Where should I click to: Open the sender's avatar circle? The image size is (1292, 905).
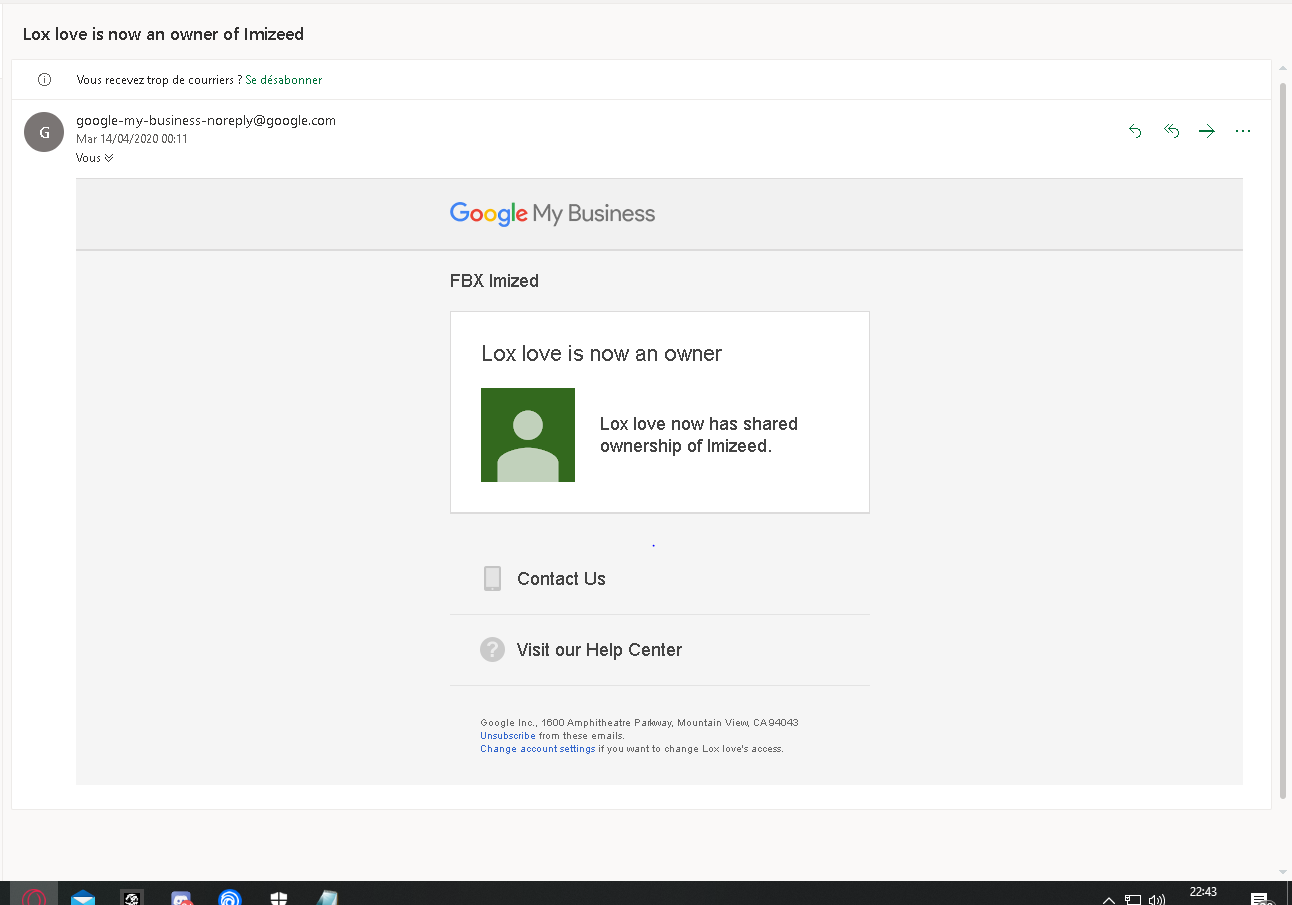(43, 131)
